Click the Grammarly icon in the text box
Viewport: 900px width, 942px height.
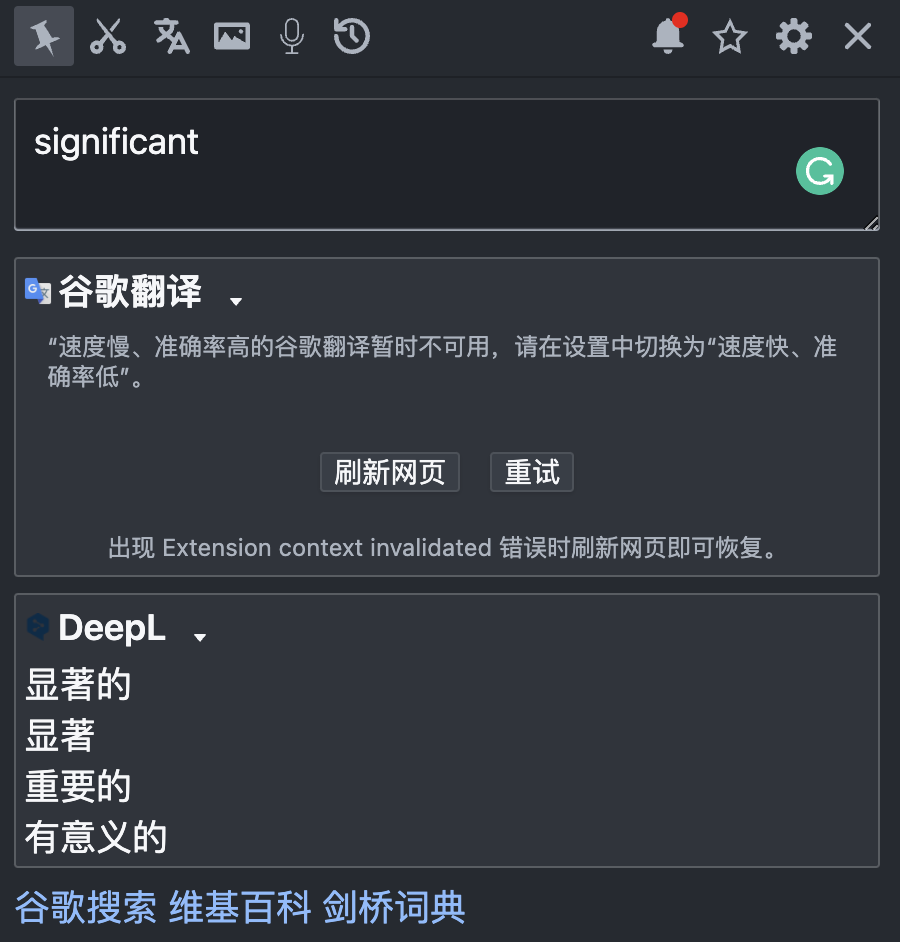click(819, 171)
